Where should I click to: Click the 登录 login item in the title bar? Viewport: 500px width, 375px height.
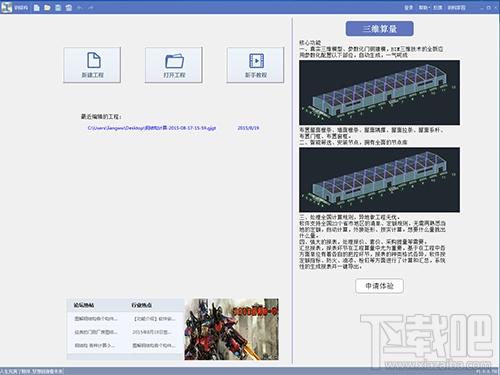coord(409,7)
